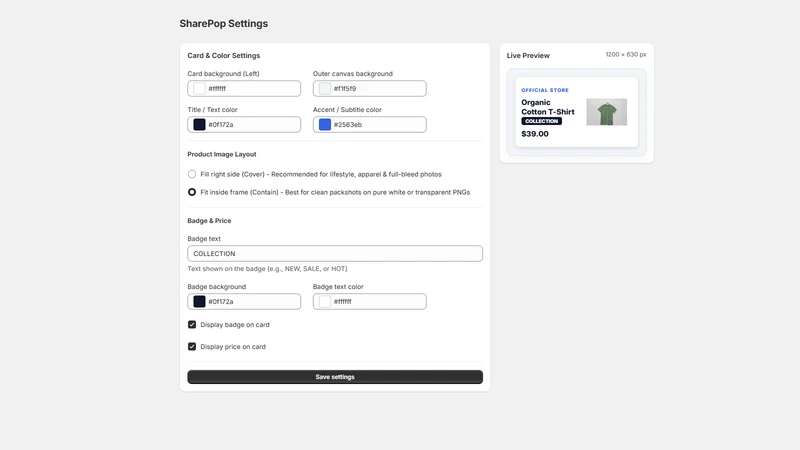The width and height of the screenshot is (800, 450).
Task: Open Badge background color swatch
Action: (x=199, y=302)
